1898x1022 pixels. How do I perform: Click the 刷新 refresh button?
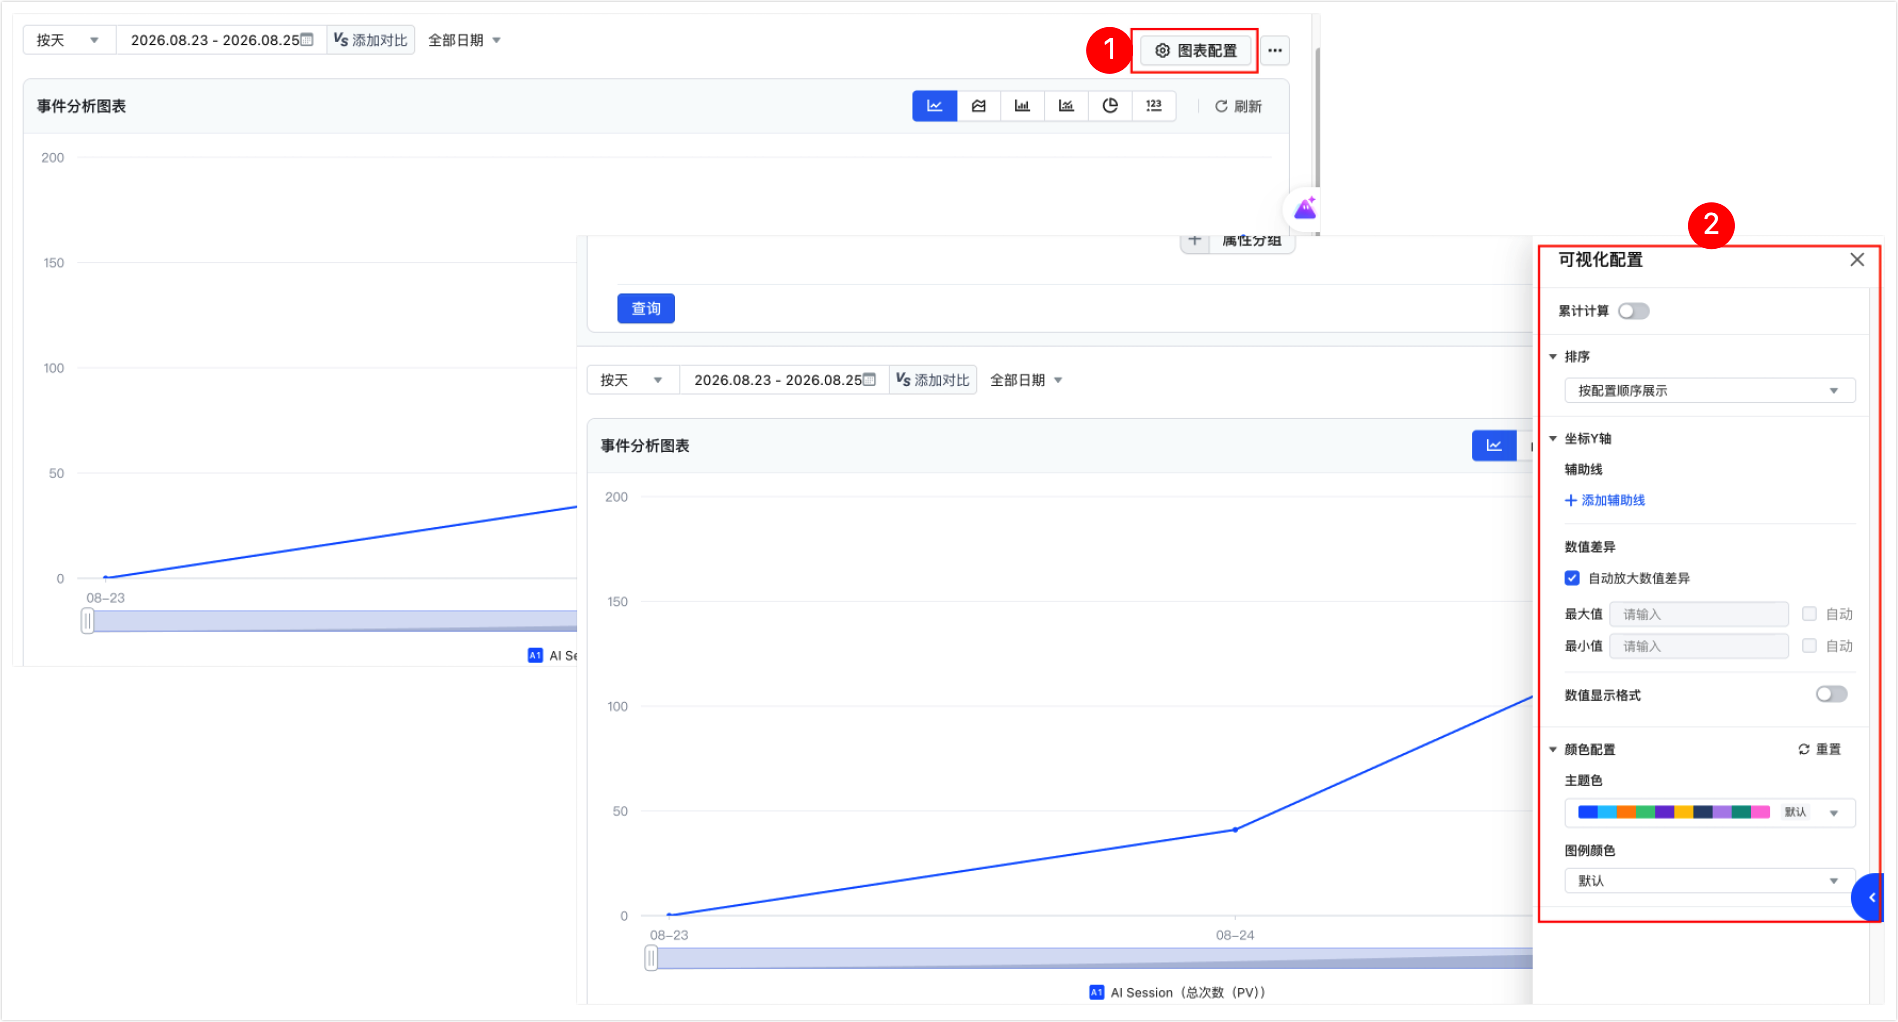click(x=1238, y=106)
